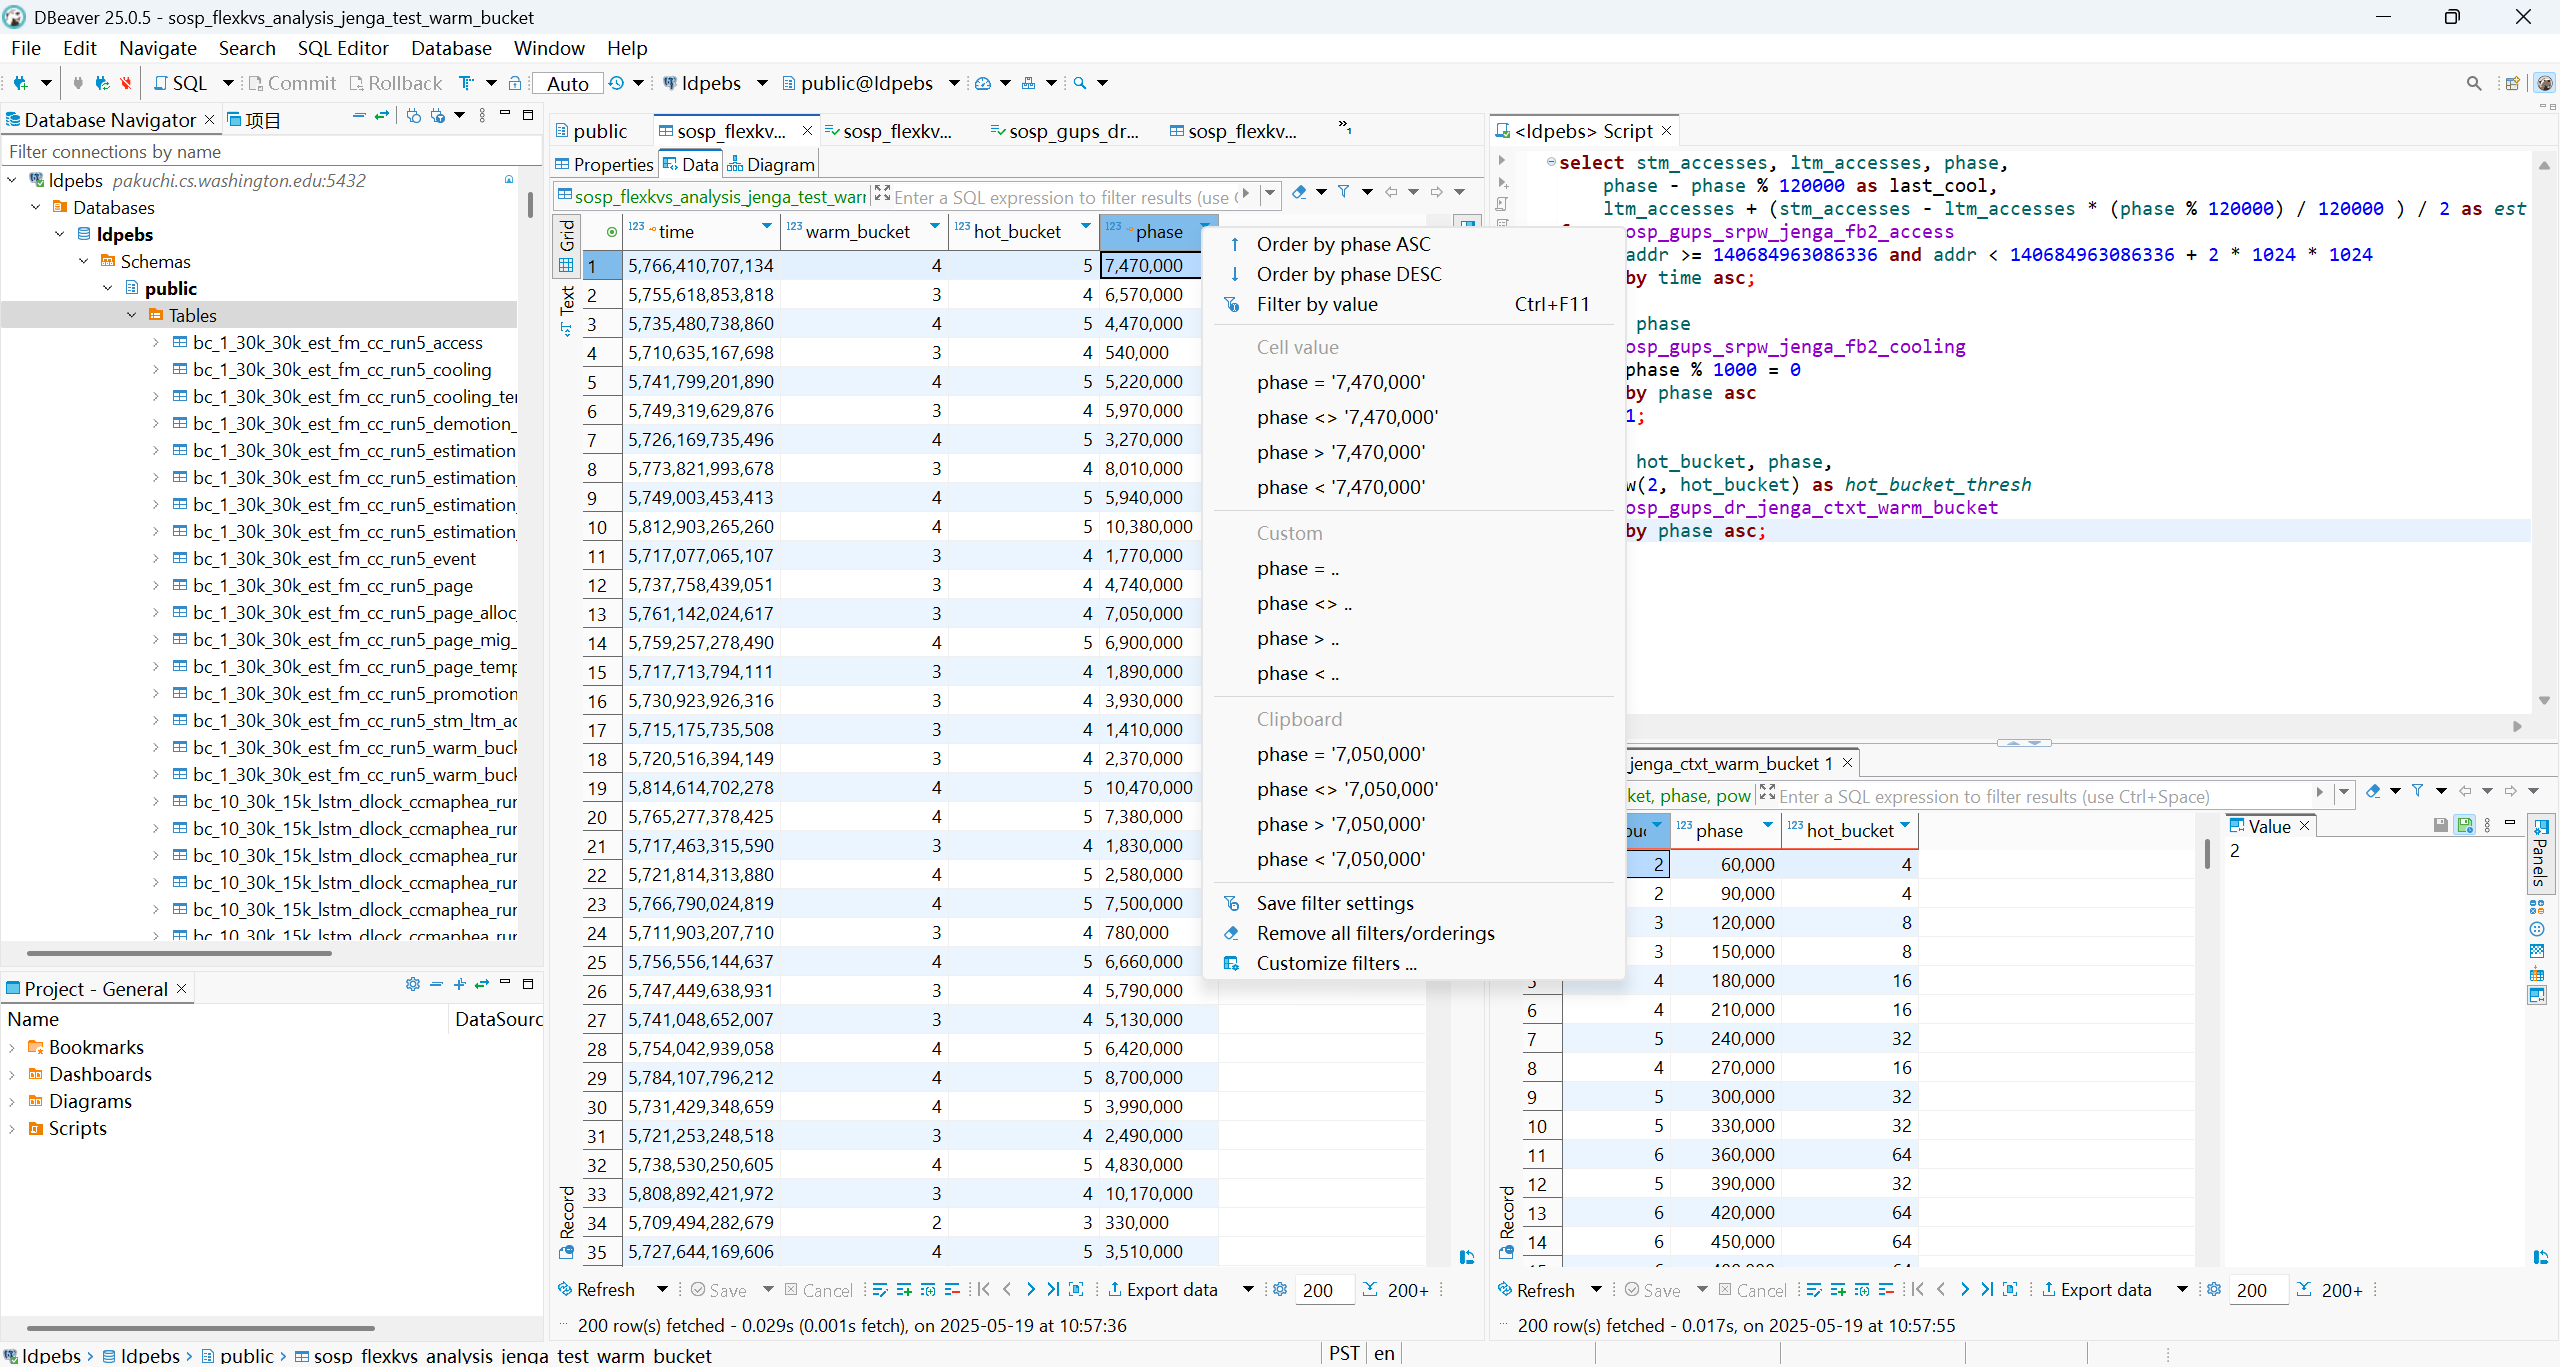Toggle Record mode in left data panel
Image resolution: width=2560 pixels, height=1367 pixels.
coord(567,1222)
